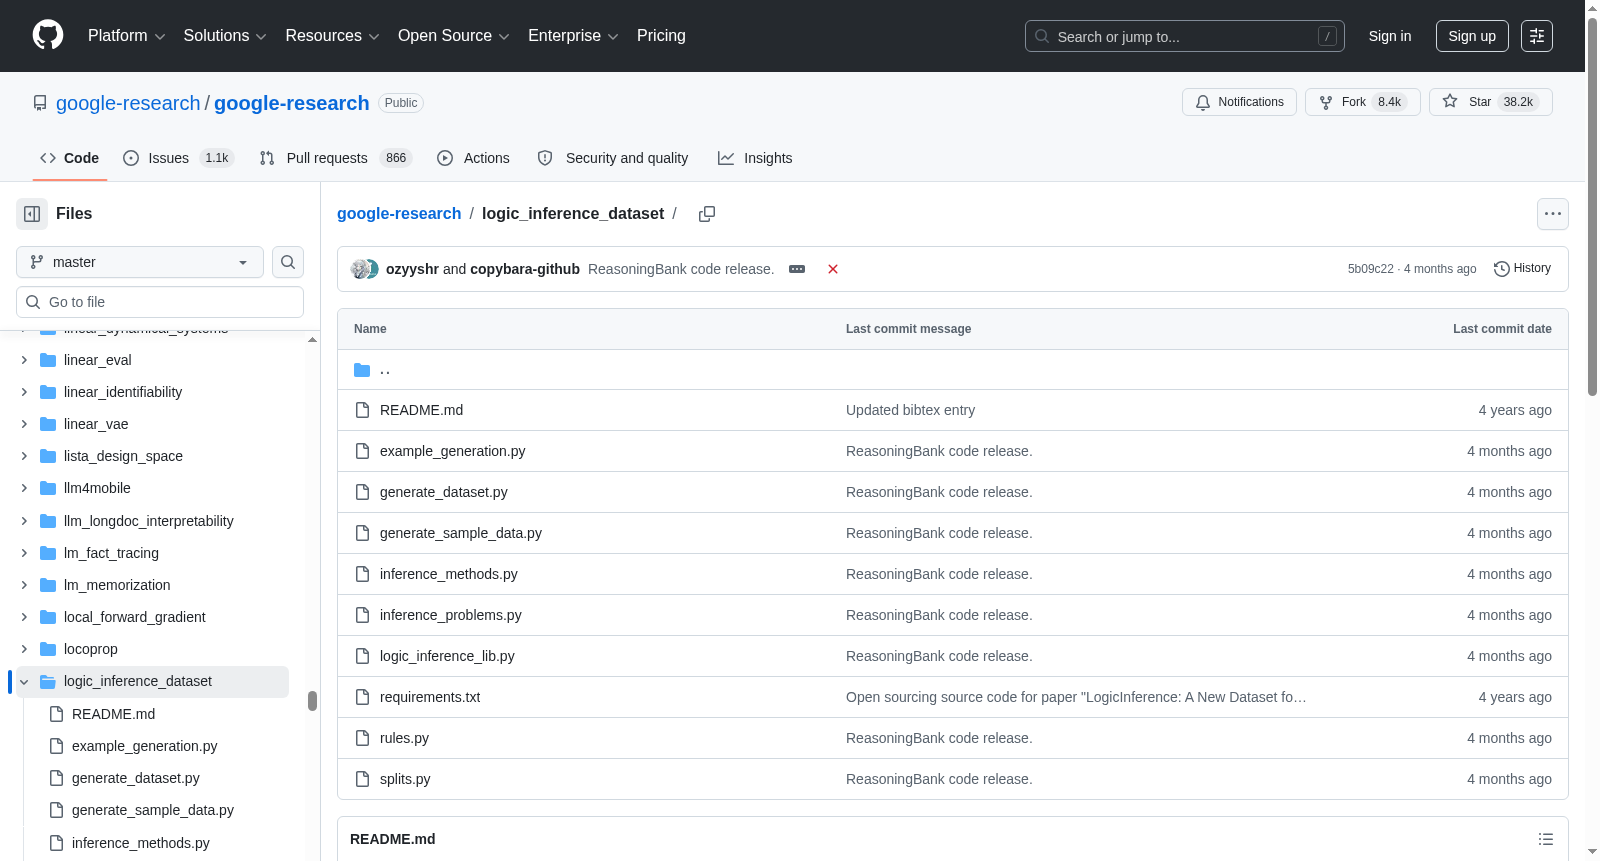The image size is (1600, 861).
Task: Switch to the Pull requests tab
Action: pyautogui.click(x=336, y=158)
